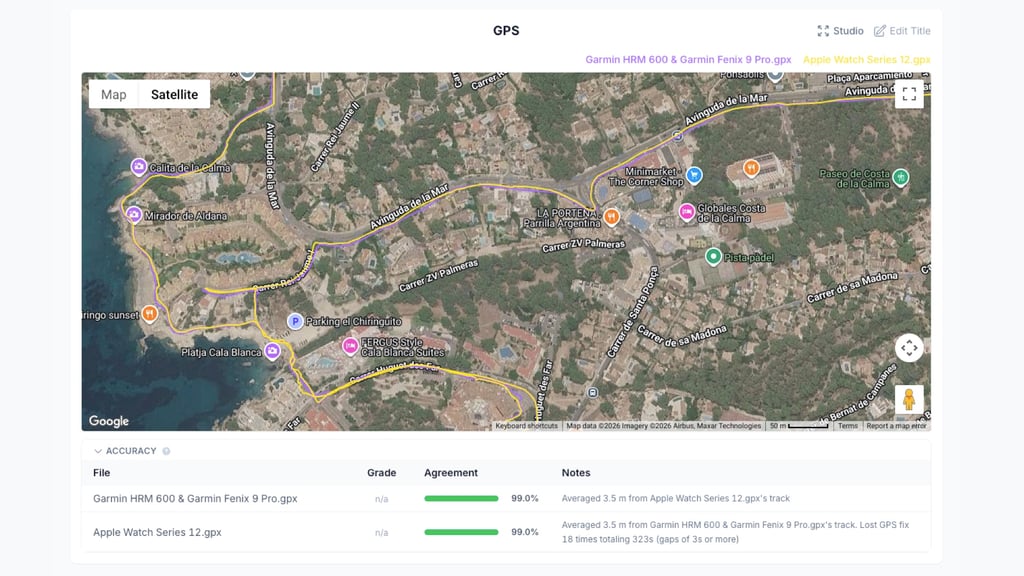Open map Terms link

click(x=848, y=426)
